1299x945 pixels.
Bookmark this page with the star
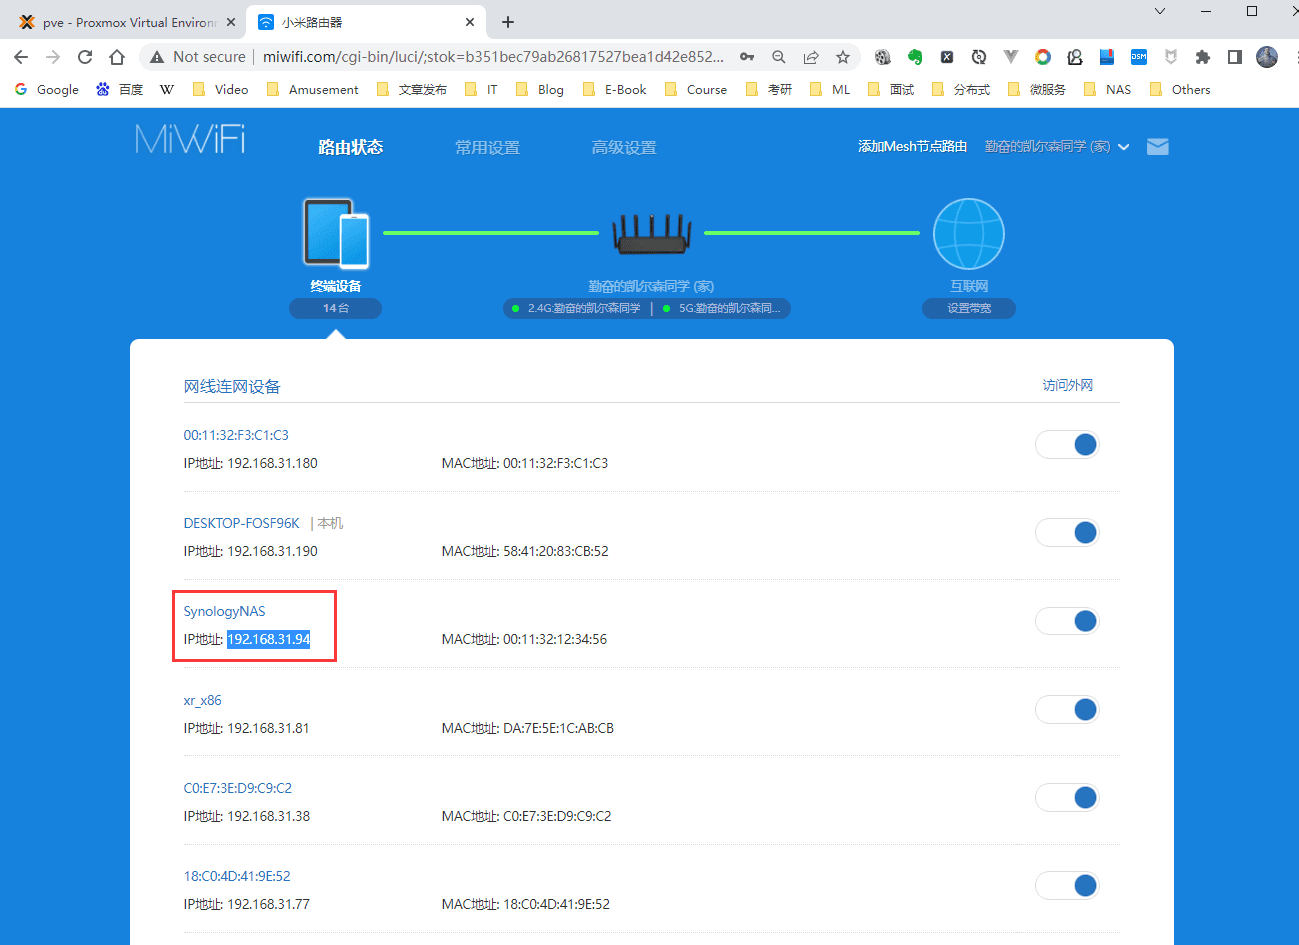point(843,57)
